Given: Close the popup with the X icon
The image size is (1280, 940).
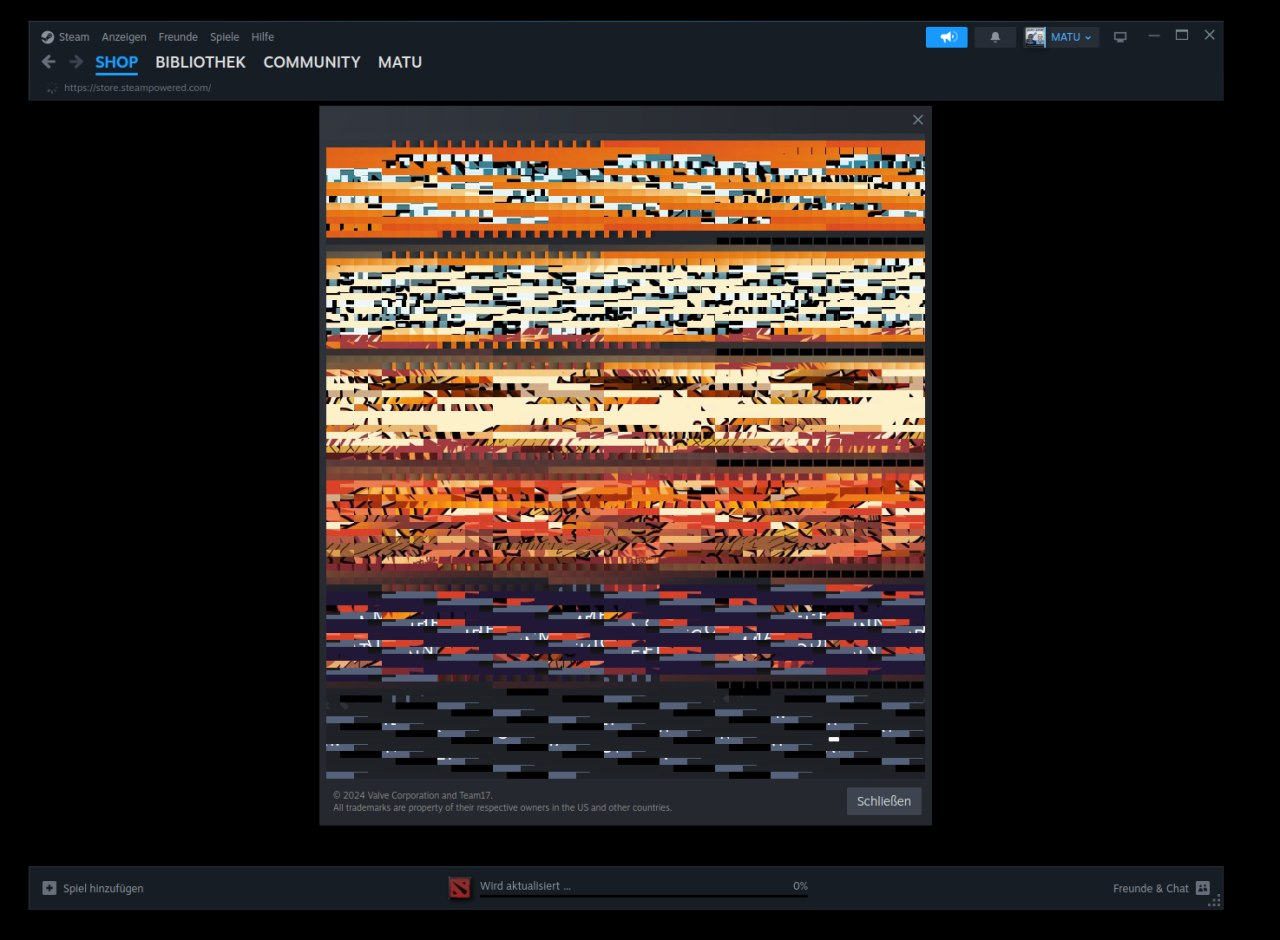Looking at the screenshot, I should [918, 120].
